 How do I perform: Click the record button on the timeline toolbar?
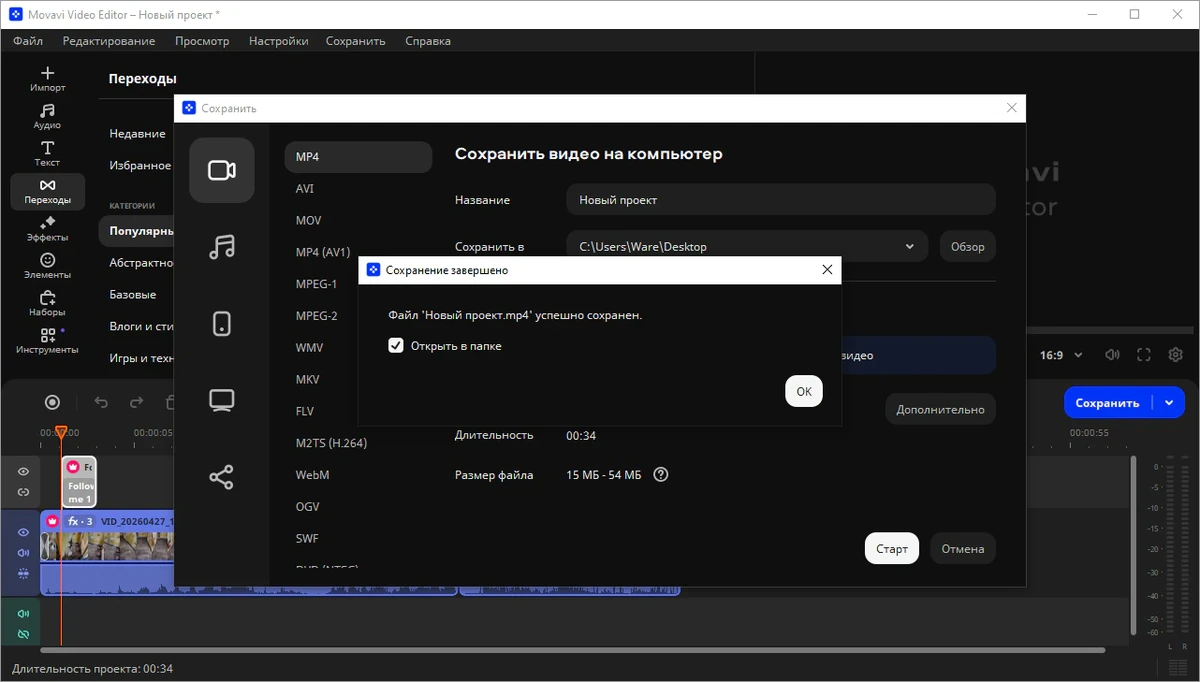coord(53,402)
